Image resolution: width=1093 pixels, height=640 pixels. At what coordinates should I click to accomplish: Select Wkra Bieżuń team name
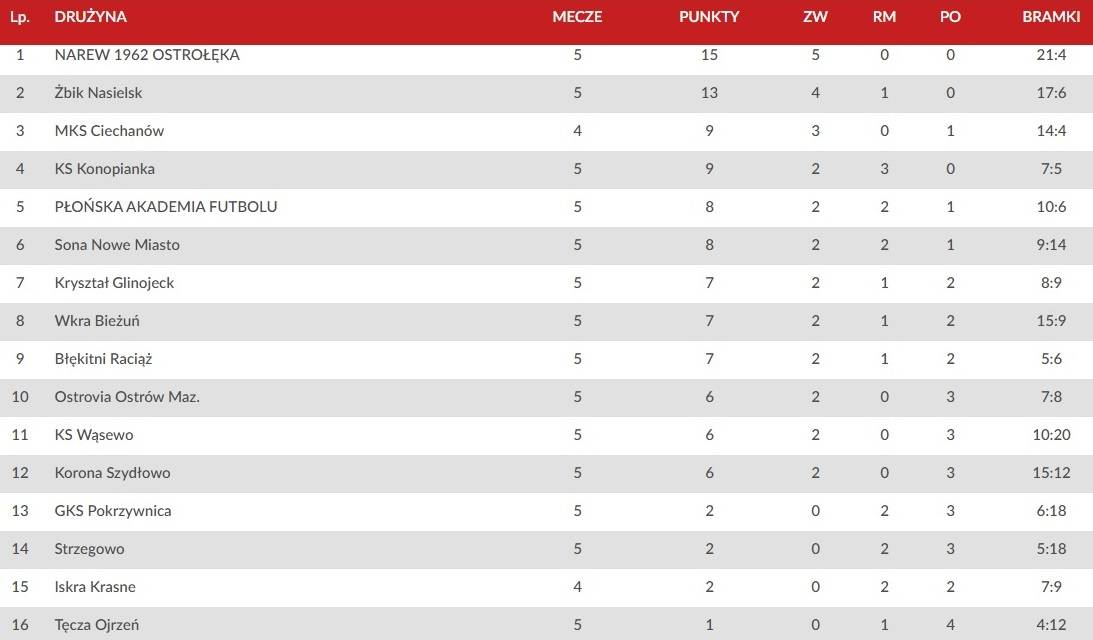97,321
